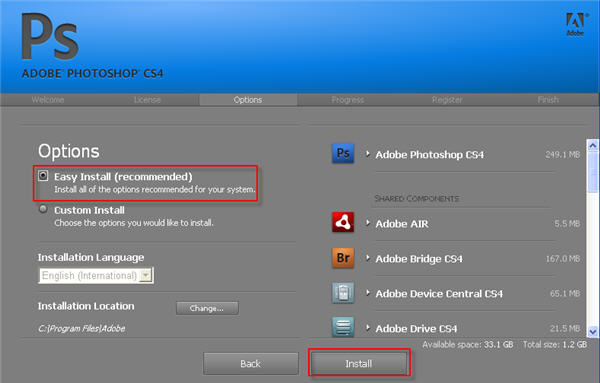600x383 pixels.
Task: Open the Installation Language dropdown
Action: 96,275
